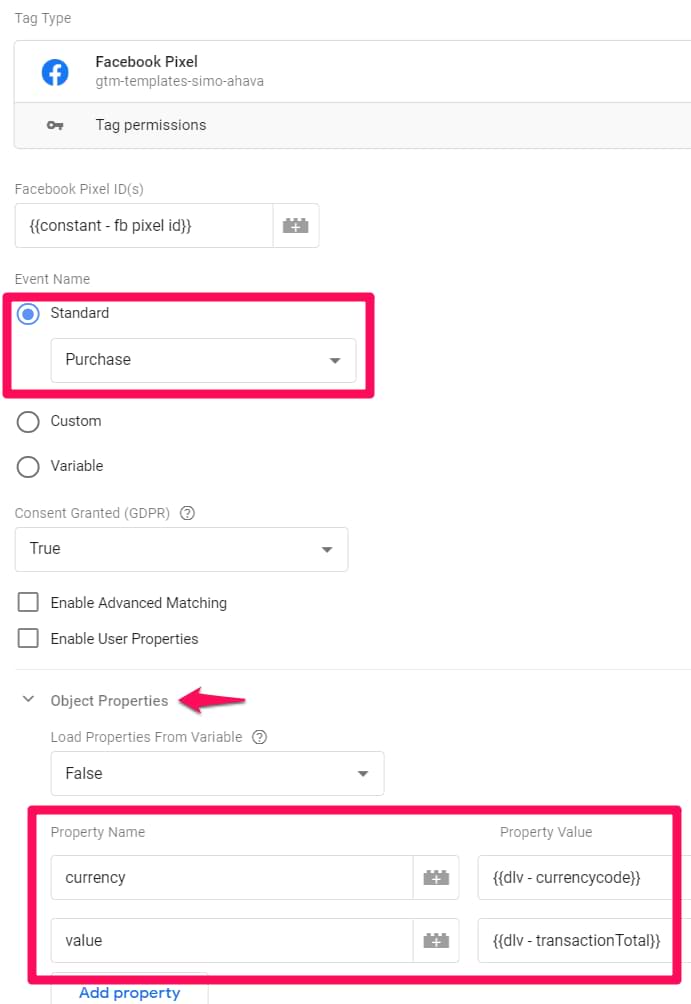
Task: Click the variable picker next to value property
Action: [x=436, y=940]
